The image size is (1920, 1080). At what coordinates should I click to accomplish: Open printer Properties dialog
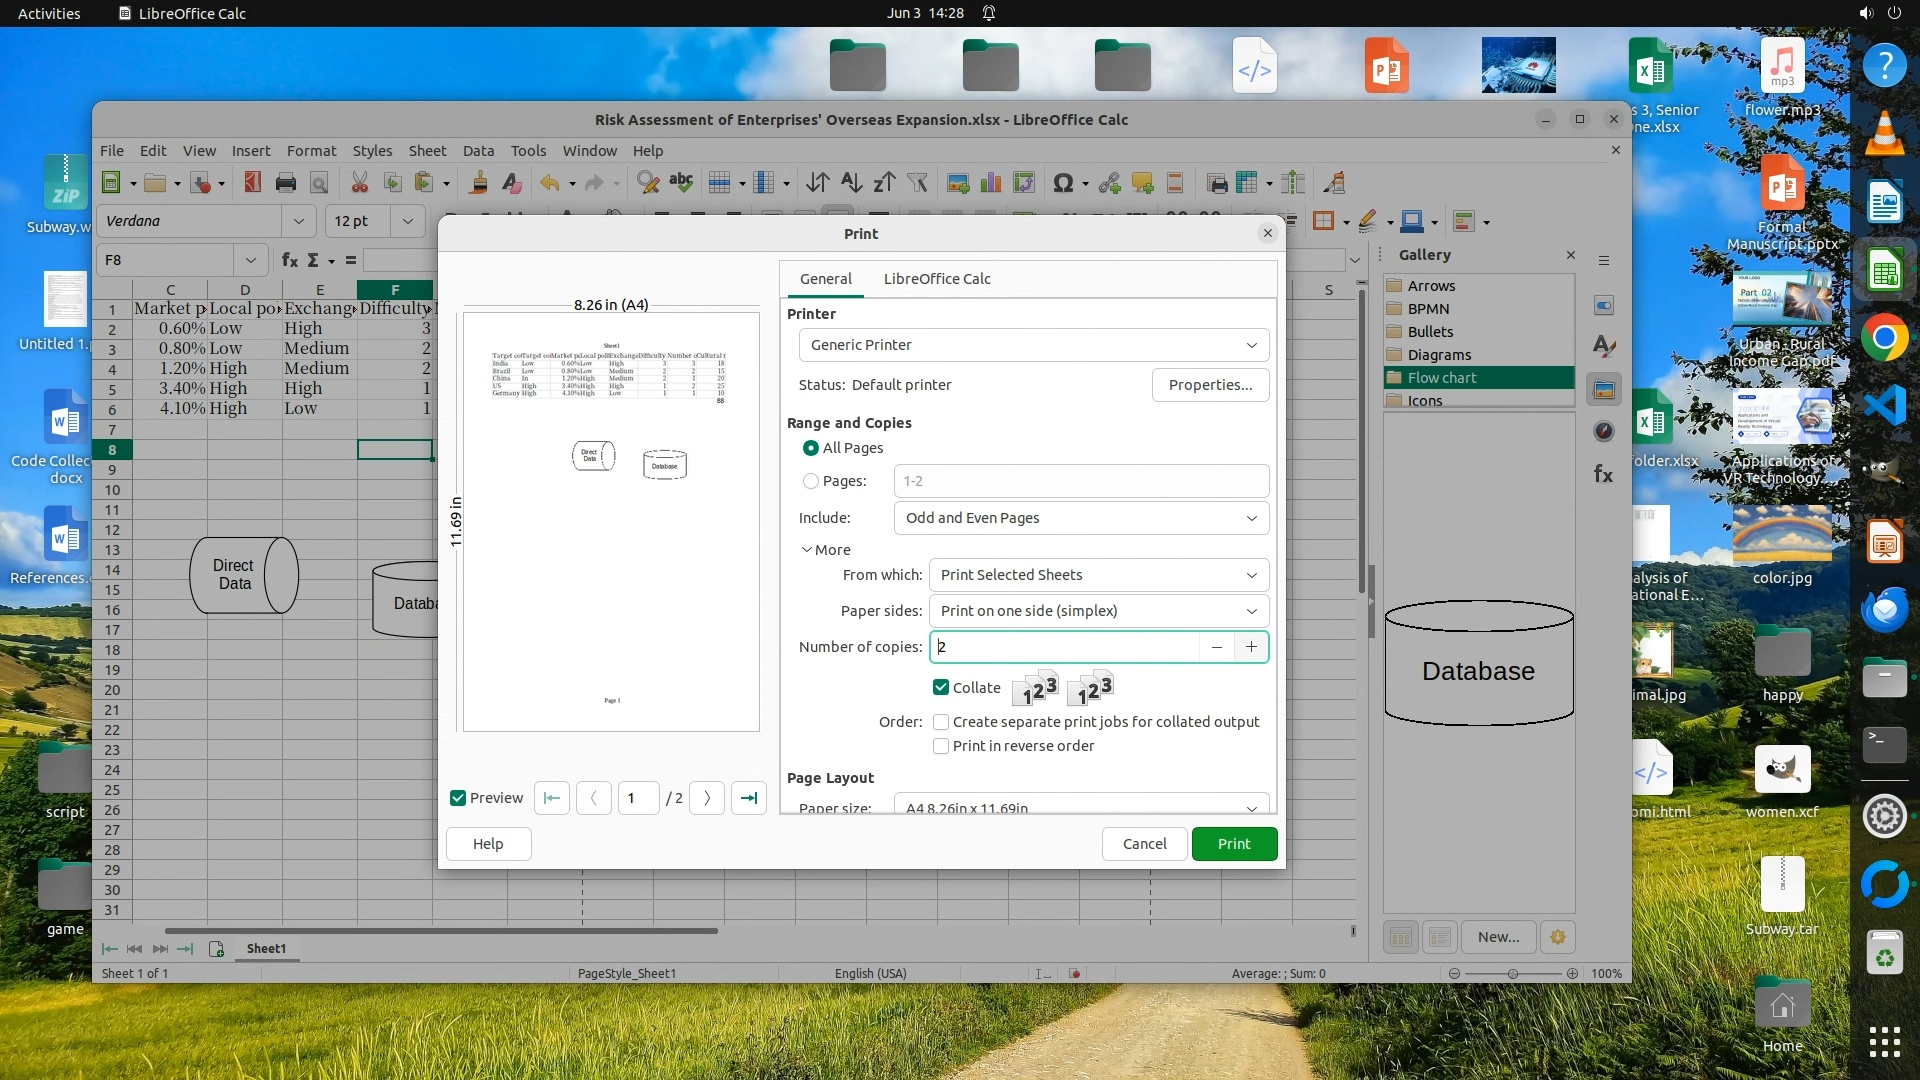1210,385
